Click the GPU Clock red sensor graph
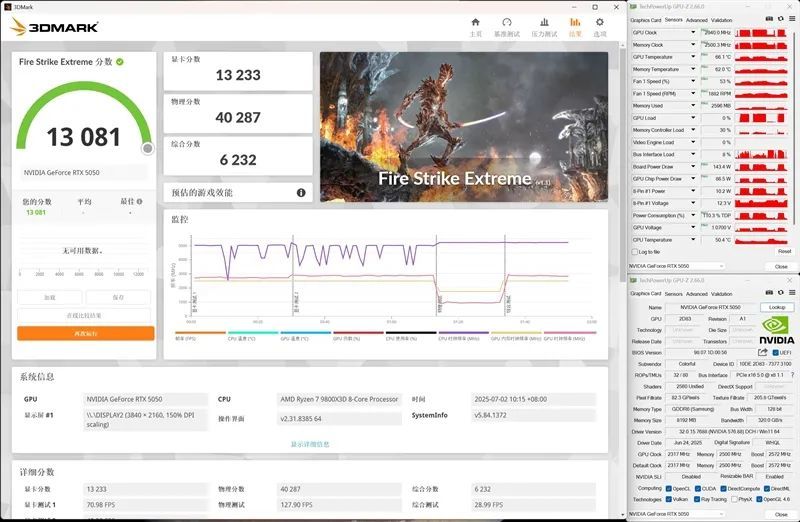The height and width of the screenshot is (522, 800). pos(761,33)
